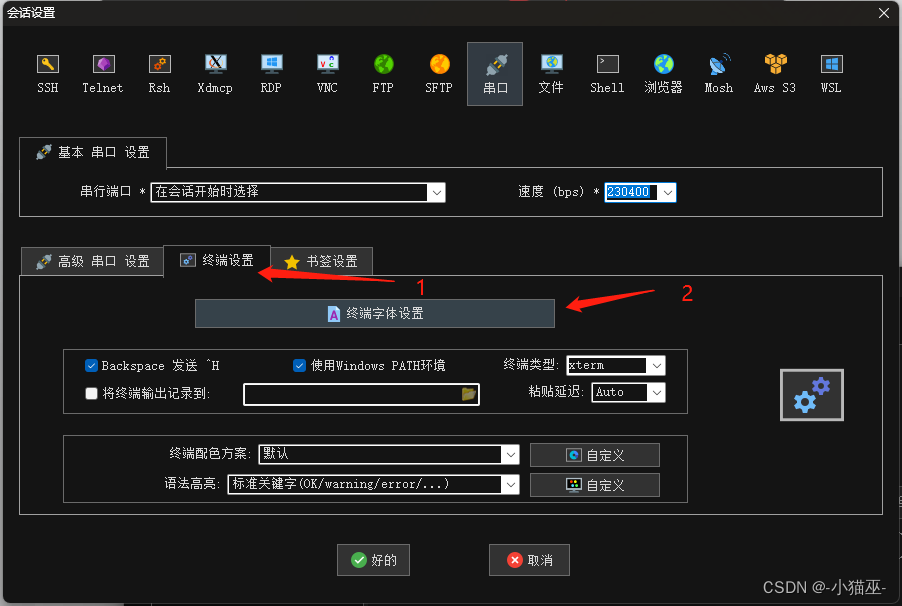This screenshot has width=902, height=606.
Task: Select the Xdmcp session type
Action: point(215,74)
